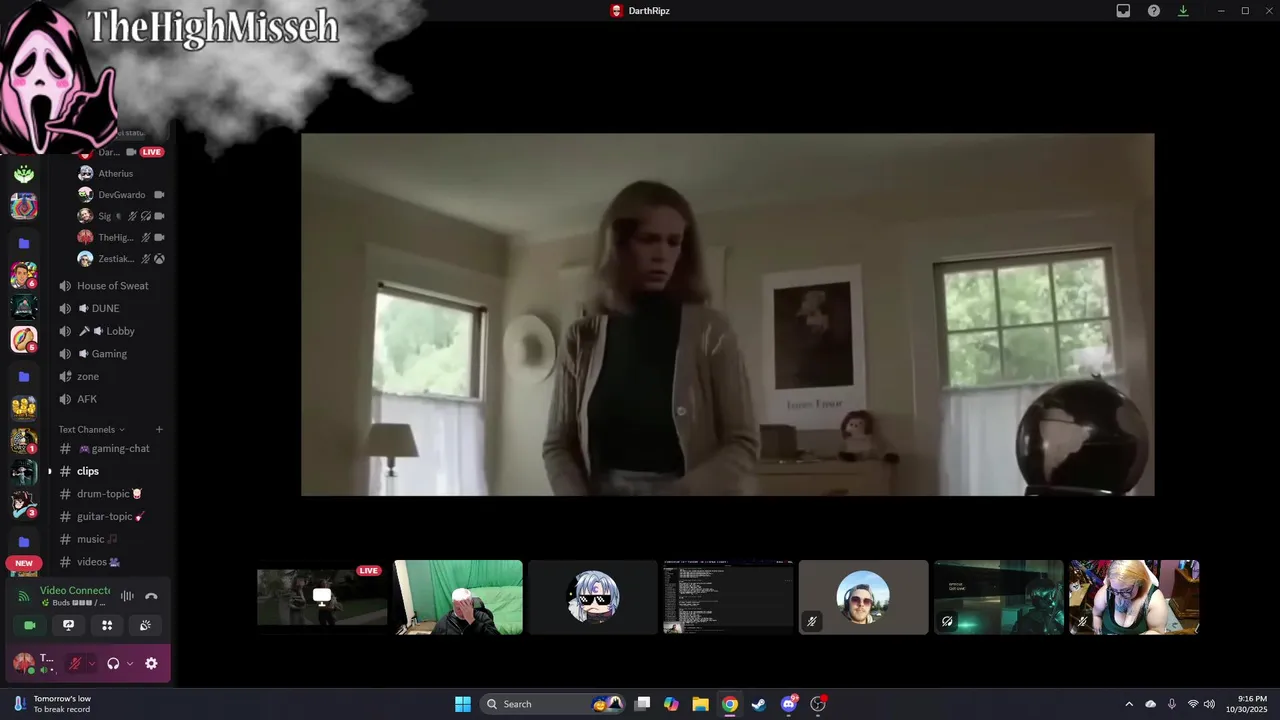Open the green lotus server icon
The height and width of the screenshot is (720, 1280).
tap(24, 174)
